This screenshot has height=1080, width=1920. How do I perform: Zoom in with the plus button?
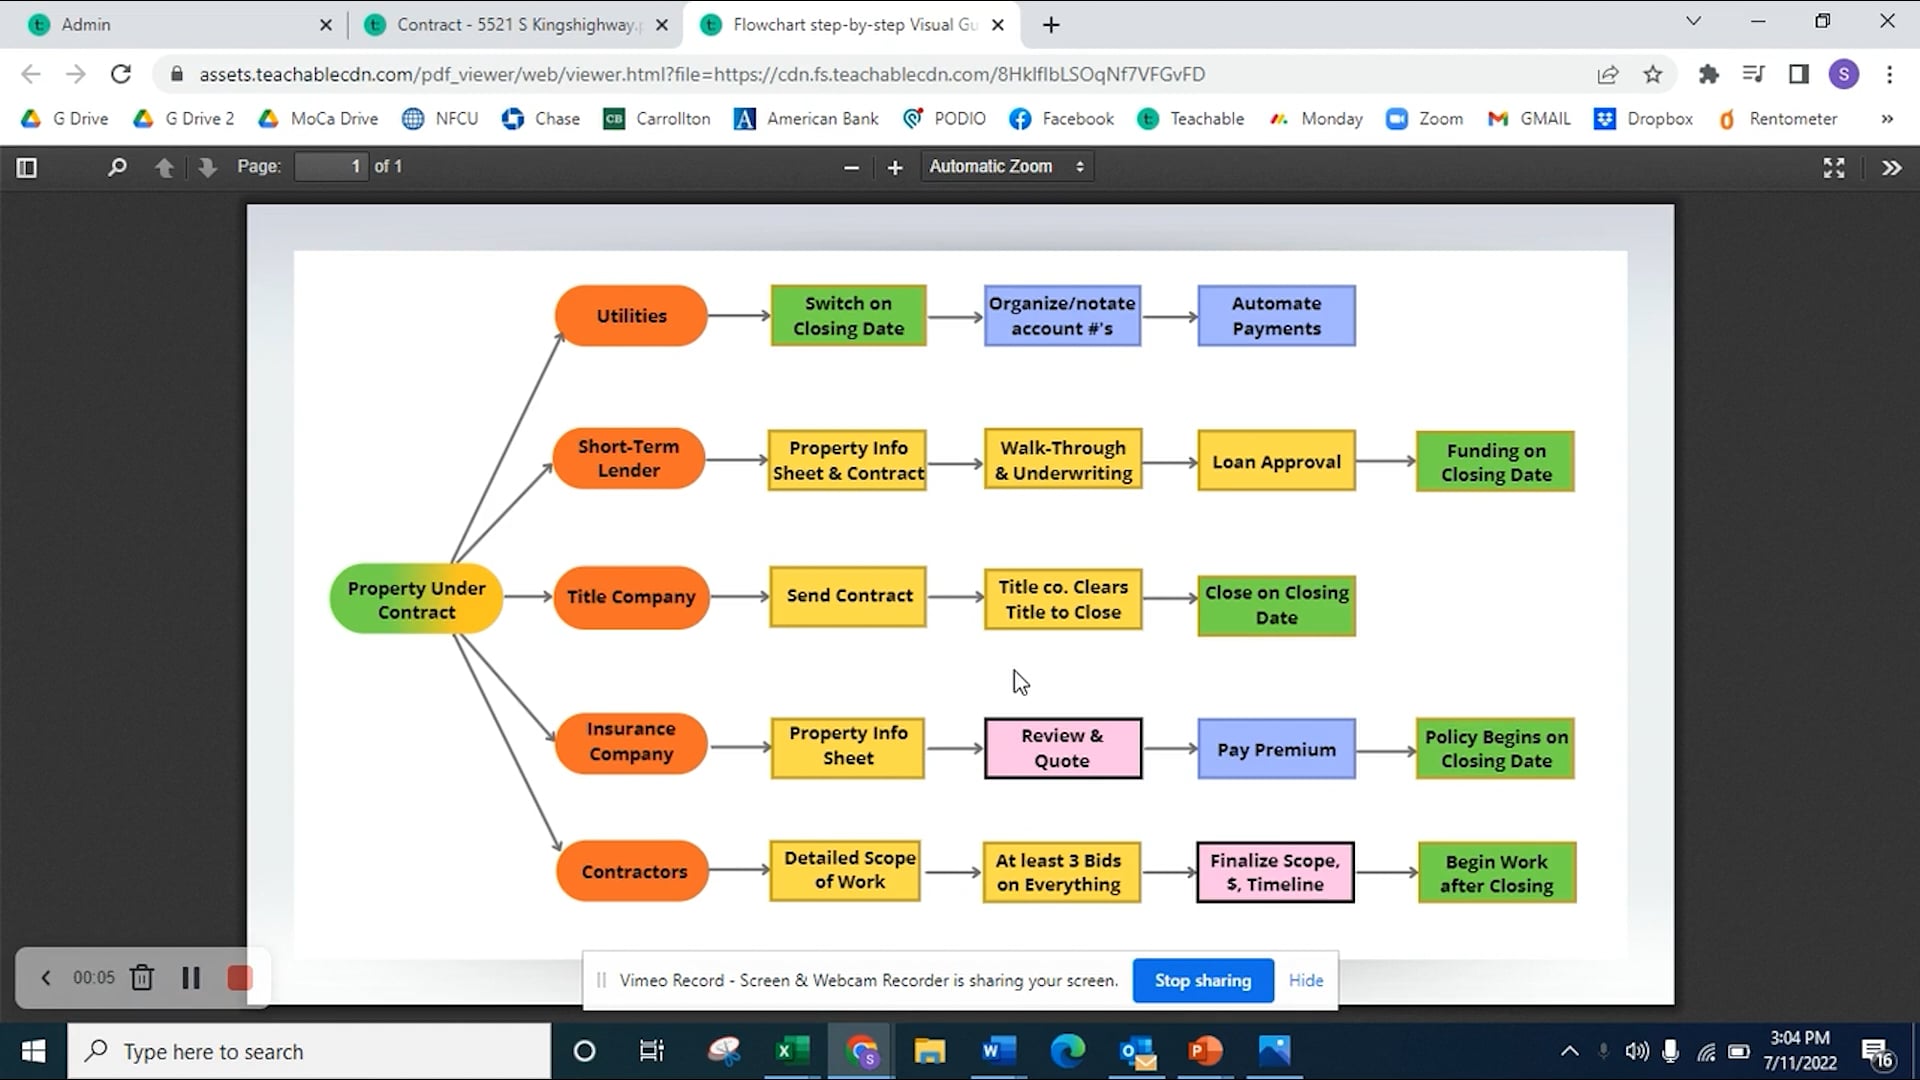click(x=895, y=168)
